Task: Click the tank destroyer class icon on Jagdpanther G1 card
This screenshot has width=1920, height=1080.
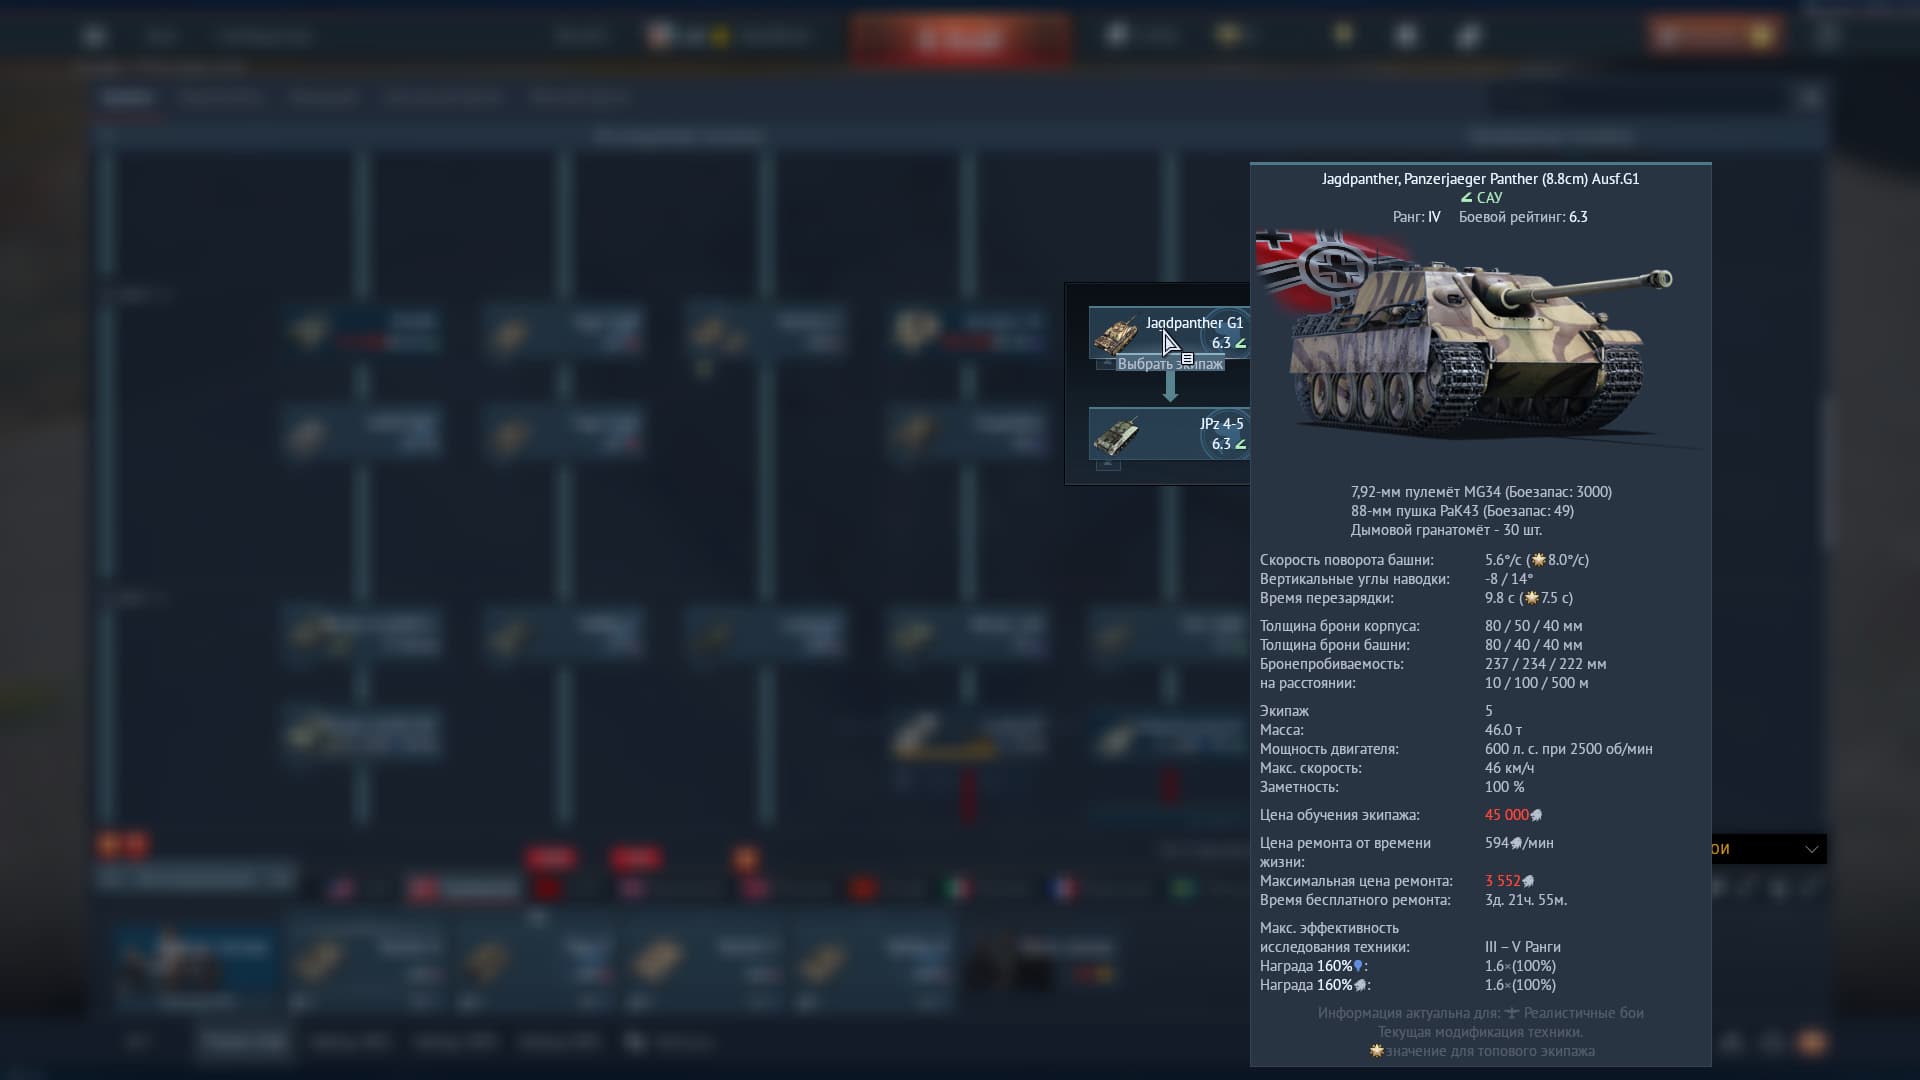Action: pos(1240,343)
